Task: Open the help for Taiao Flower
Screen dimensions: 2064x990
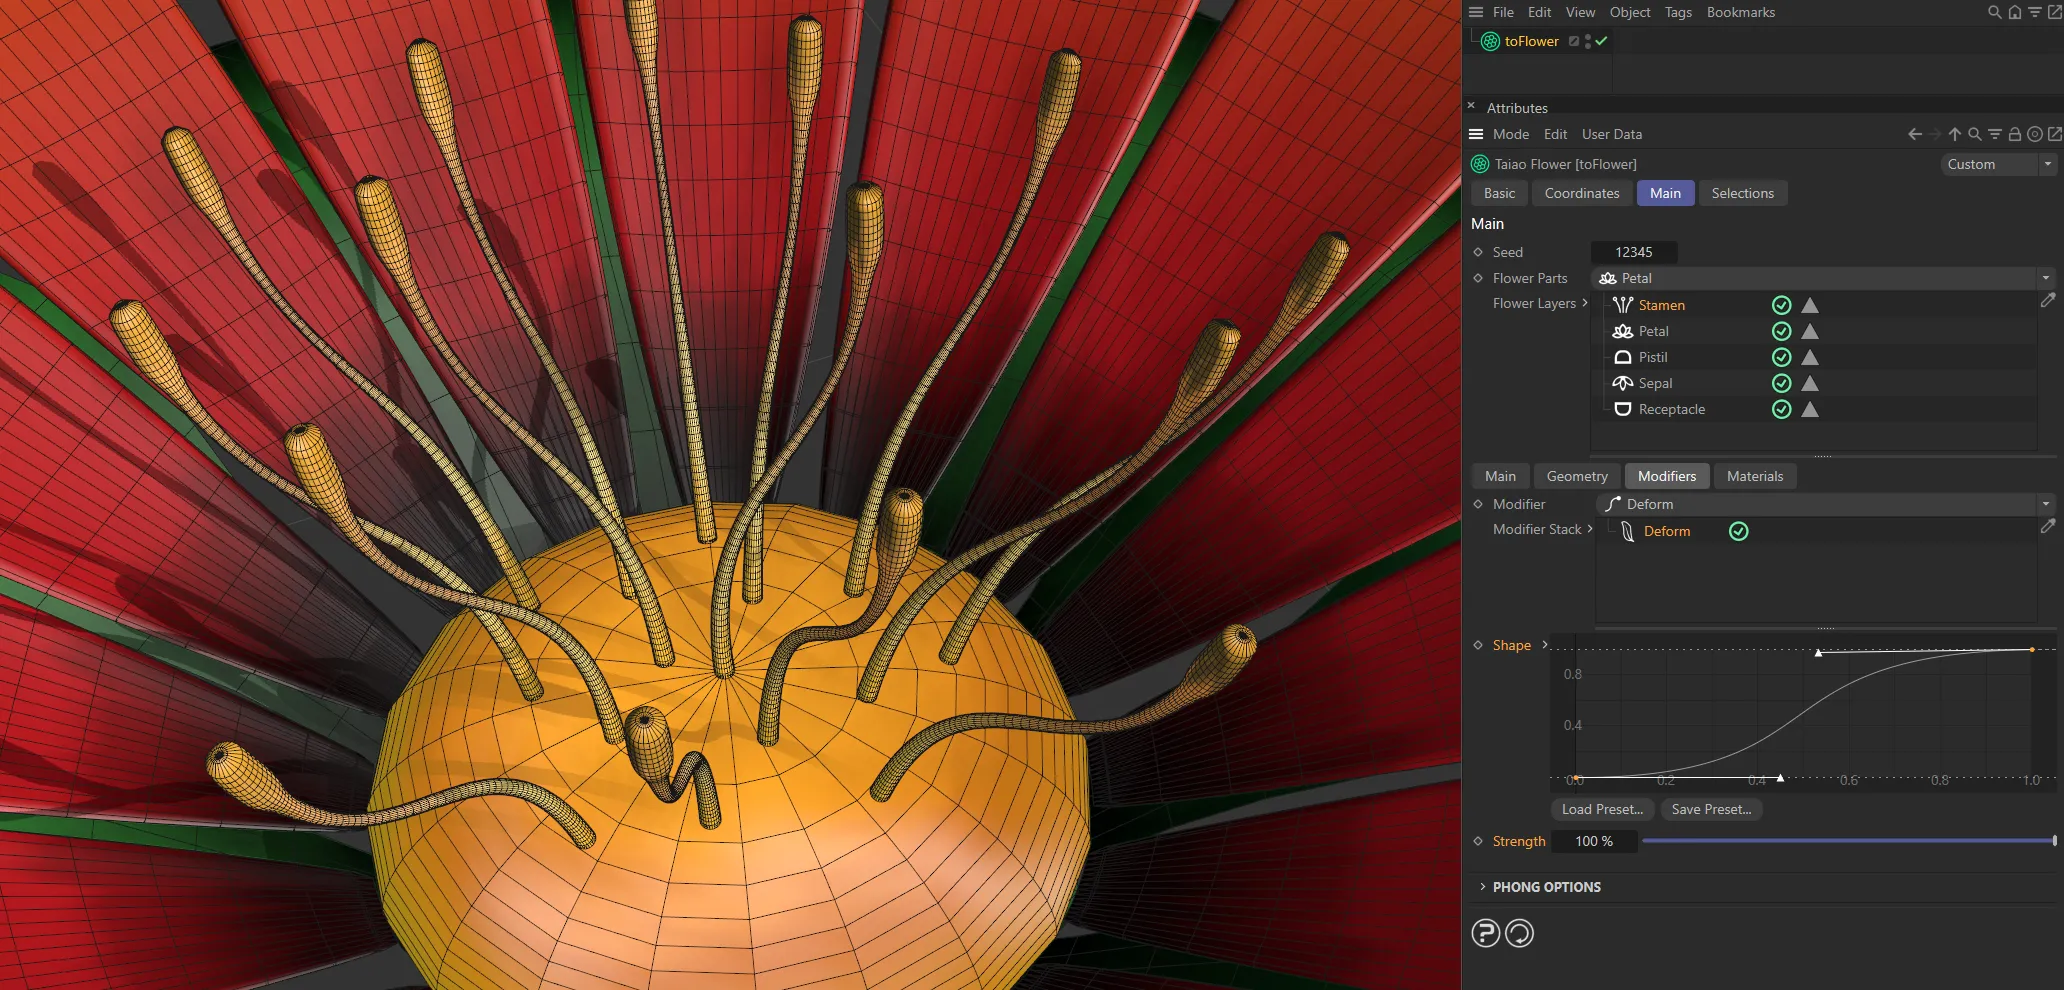Action: click(x=1485, y=933)
